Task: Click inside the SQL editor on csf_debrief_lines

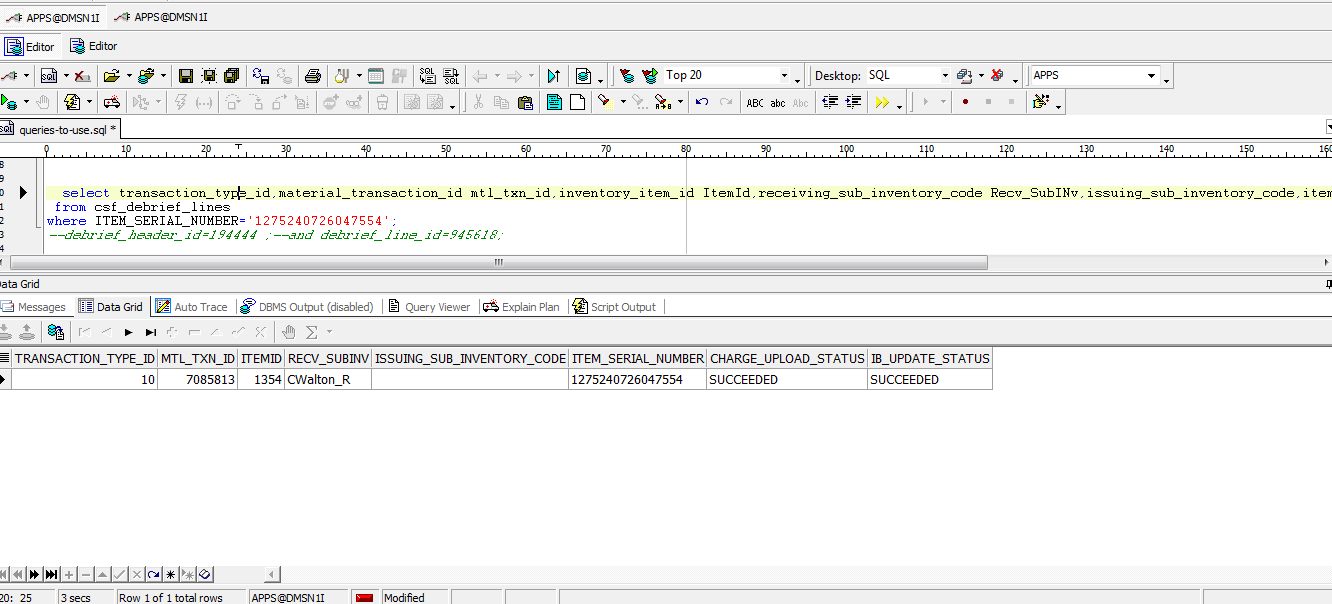Action: tap(162, 207)
